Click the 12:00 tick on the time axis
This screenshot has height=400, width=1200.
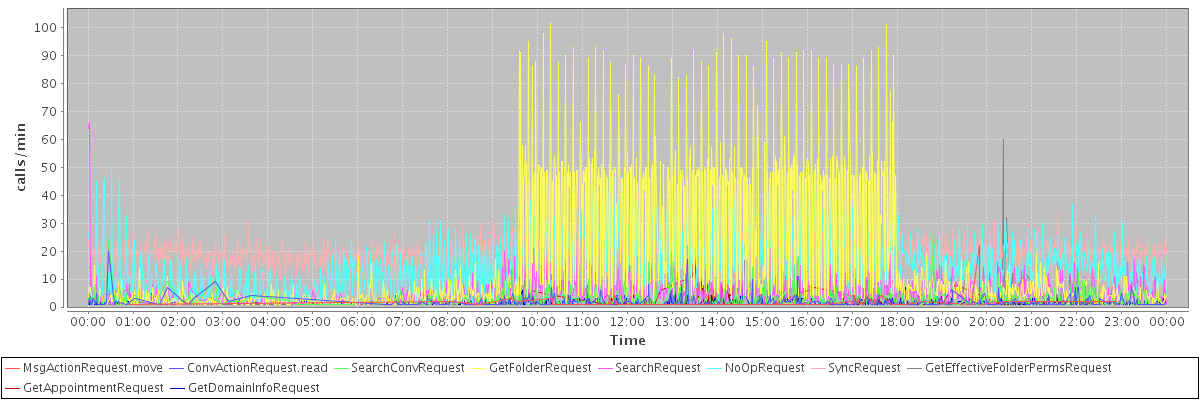point(627,321)
